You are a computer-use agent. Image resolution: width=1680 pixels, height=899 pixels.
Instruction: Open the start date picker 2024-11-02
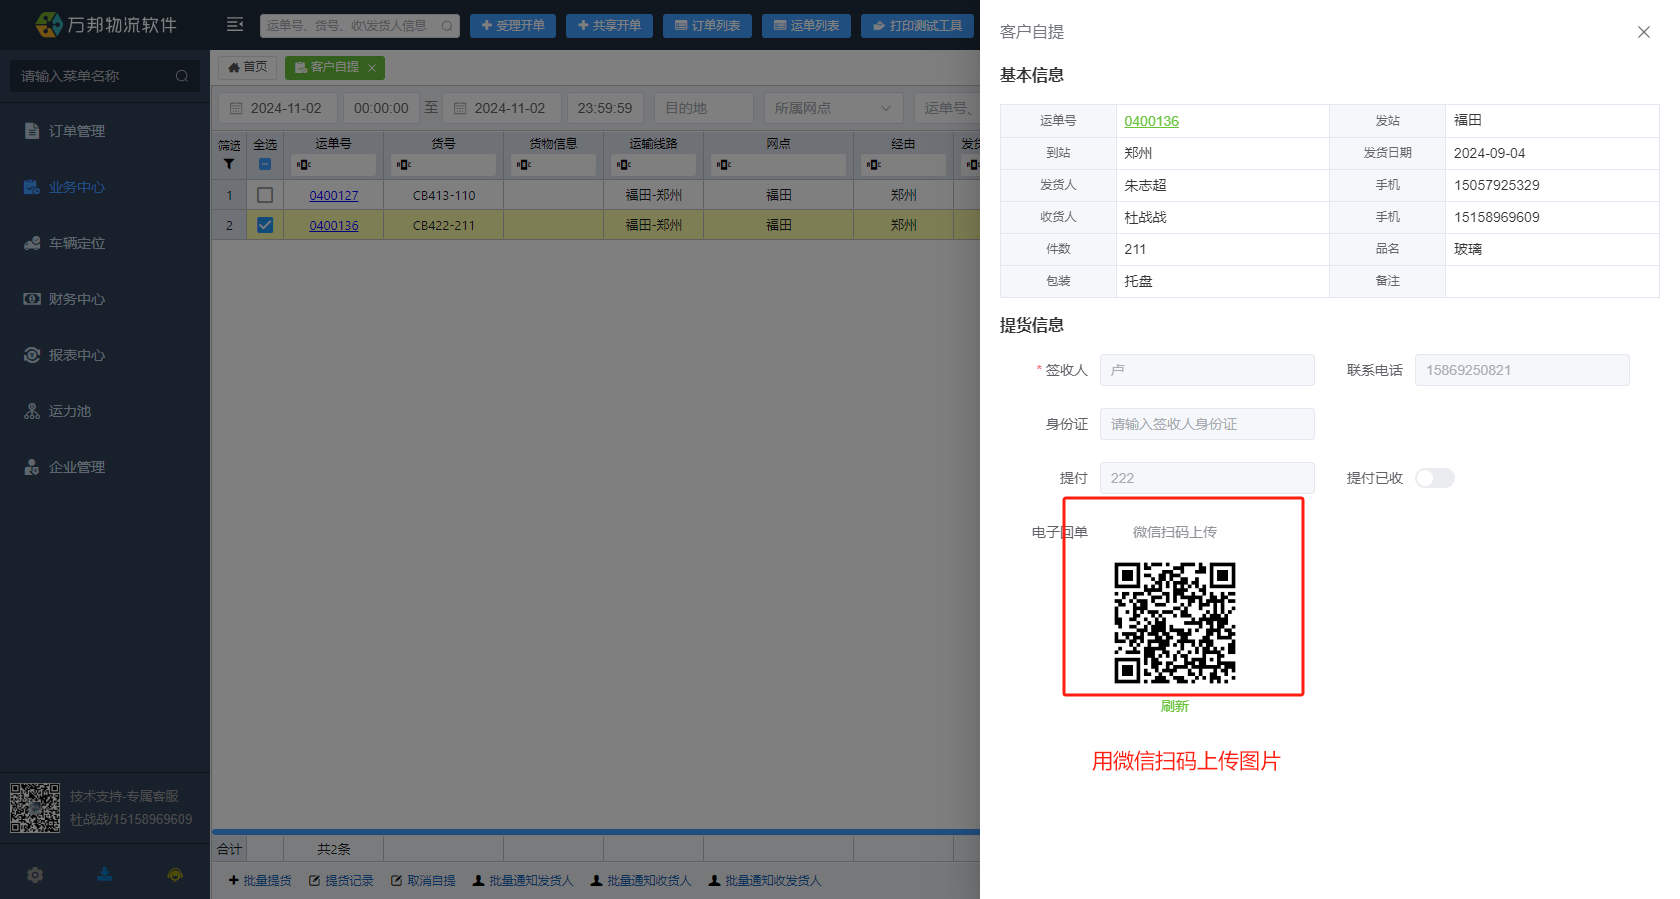(278, 108)
